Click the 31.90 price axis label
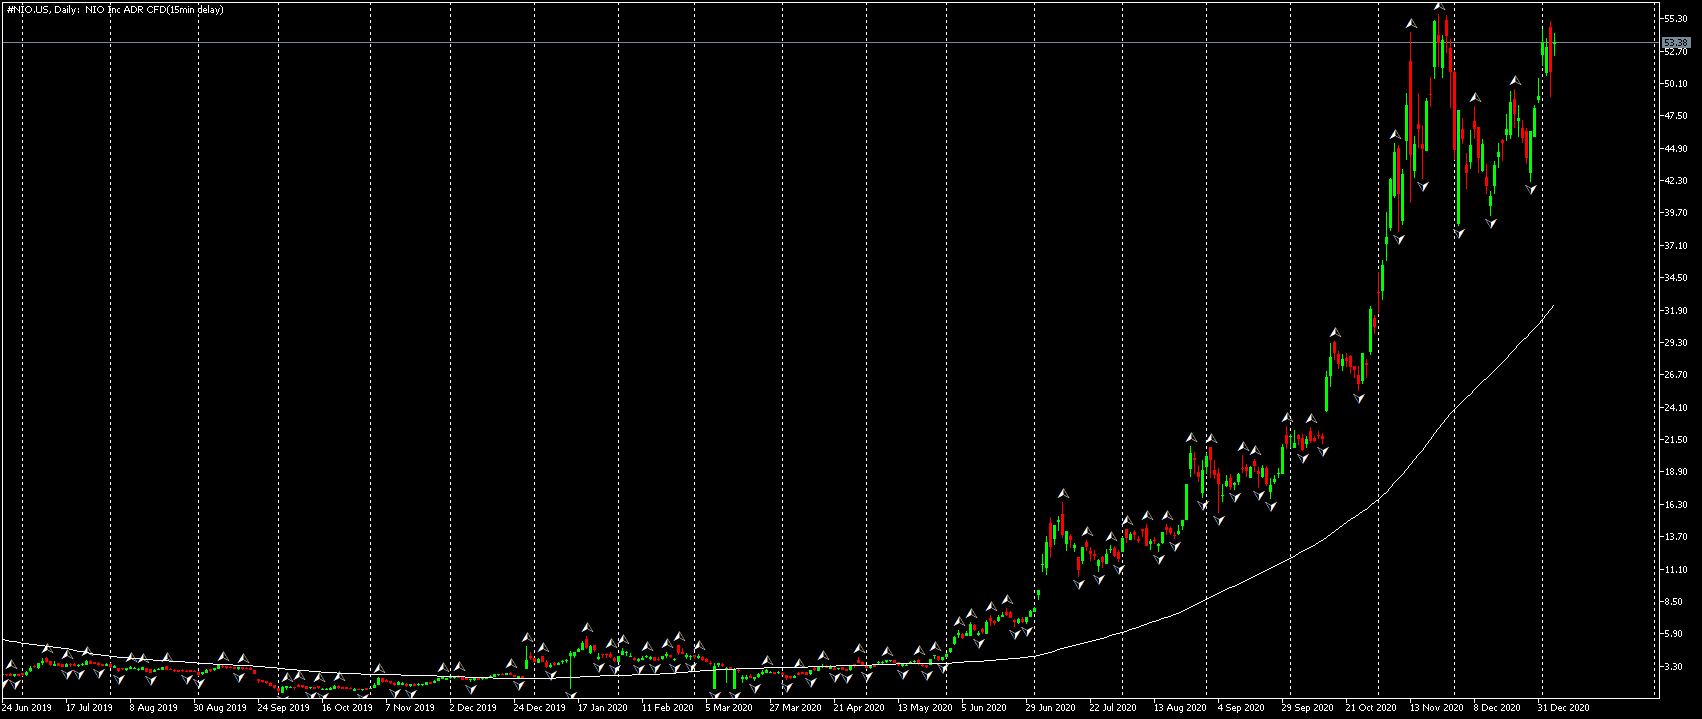The height and width of the screenshot is (719, 1702). click(1676, 311)
